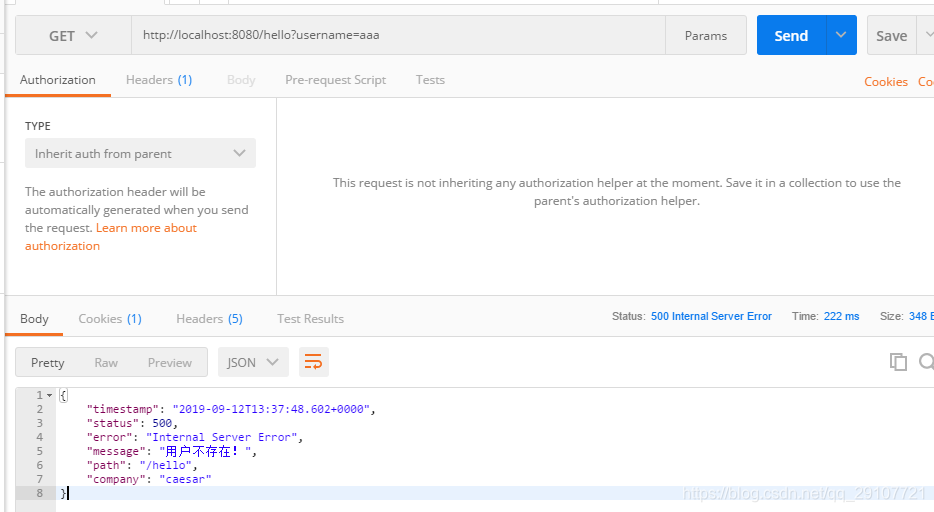Open the Params editor
The width and height of the screenshot is (934, 512).
click(x=706, y=36)
